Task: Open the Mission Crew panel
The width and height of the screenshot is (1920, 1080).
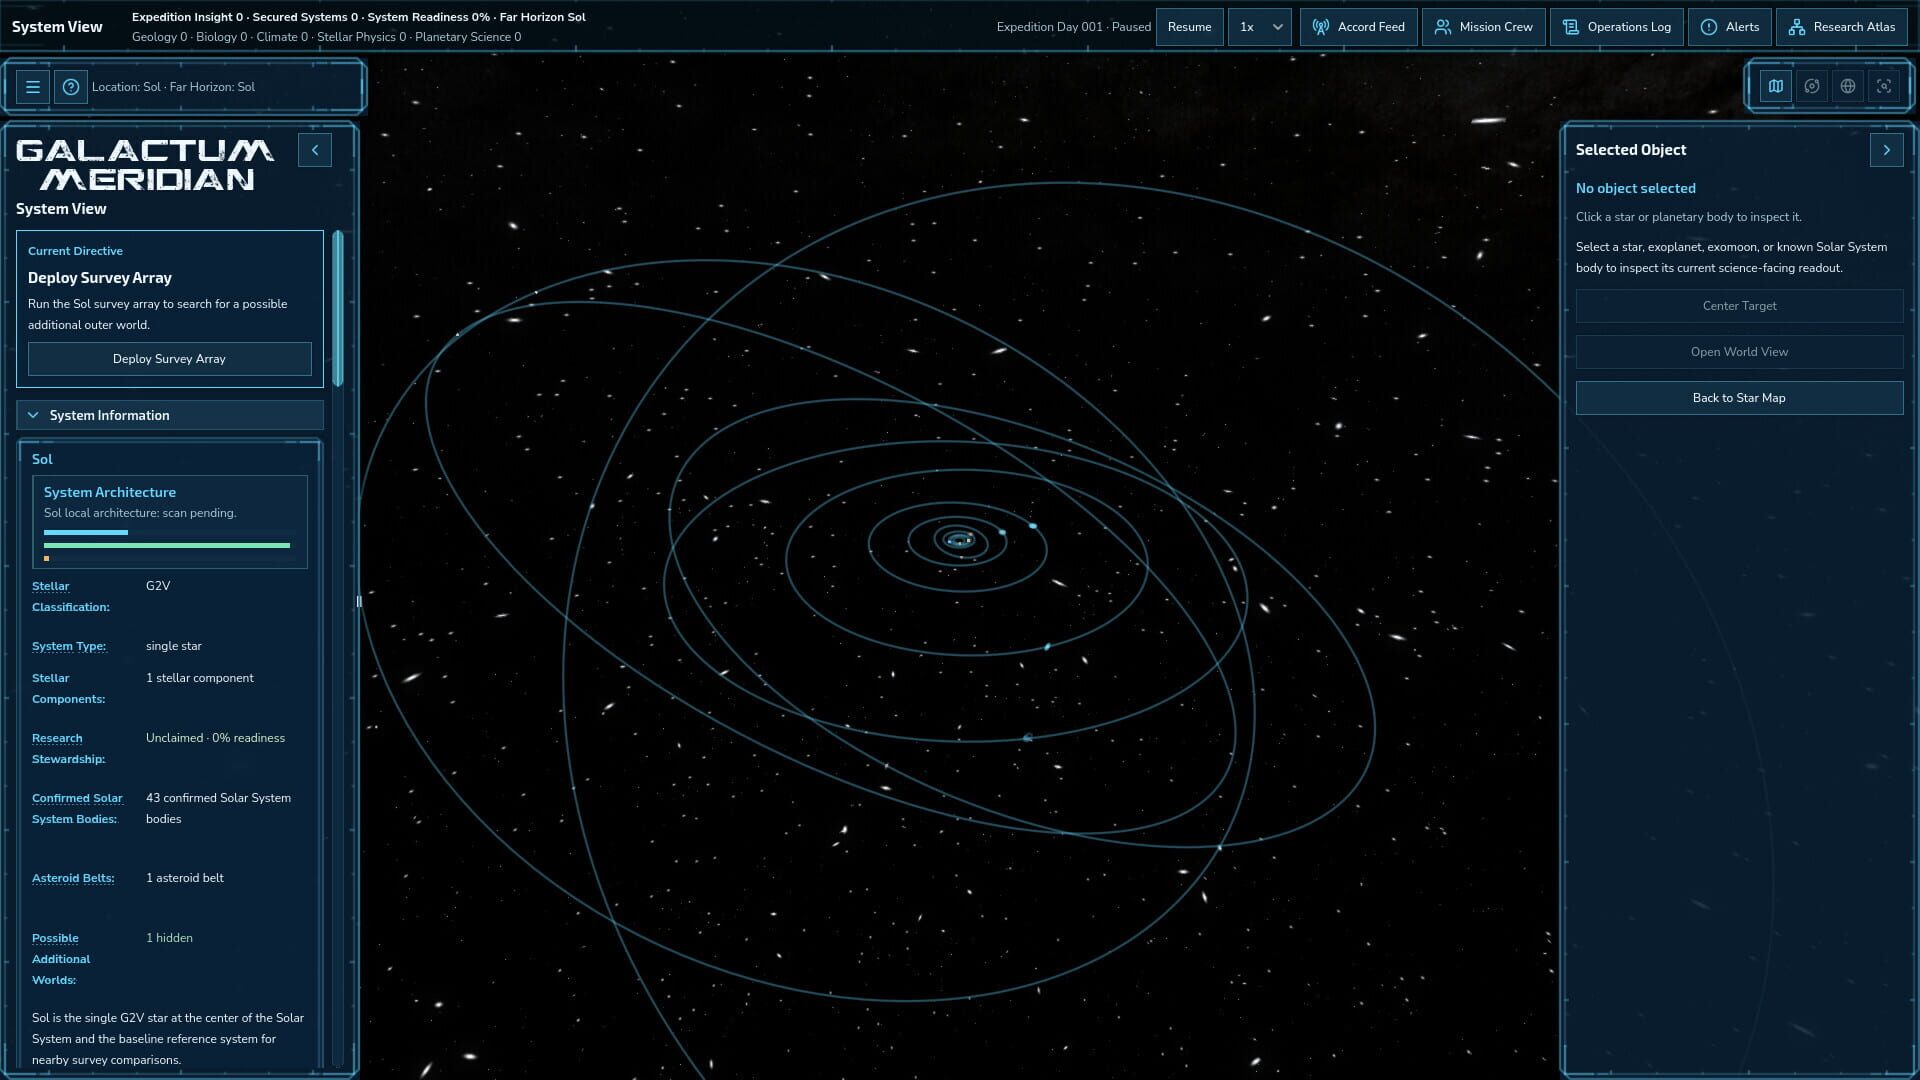Action: [1483, 27]
